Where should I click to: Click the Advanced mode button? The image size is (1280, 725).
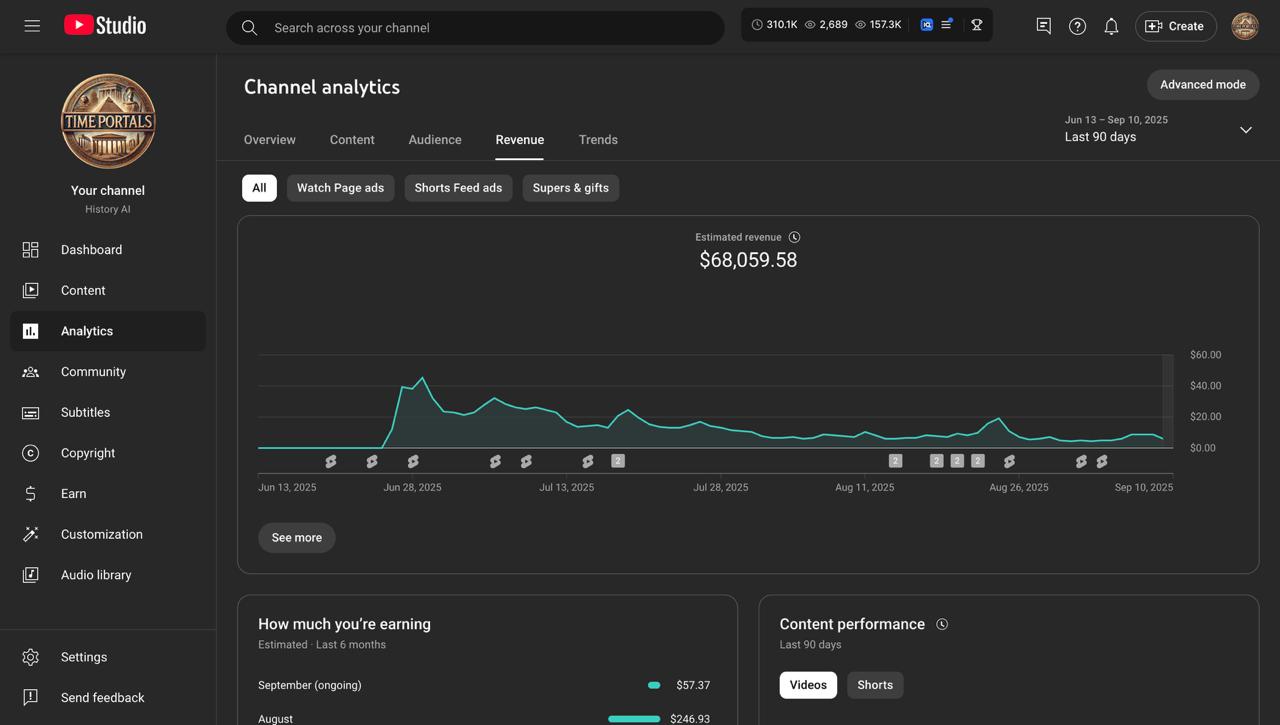tap(1202, 85)
